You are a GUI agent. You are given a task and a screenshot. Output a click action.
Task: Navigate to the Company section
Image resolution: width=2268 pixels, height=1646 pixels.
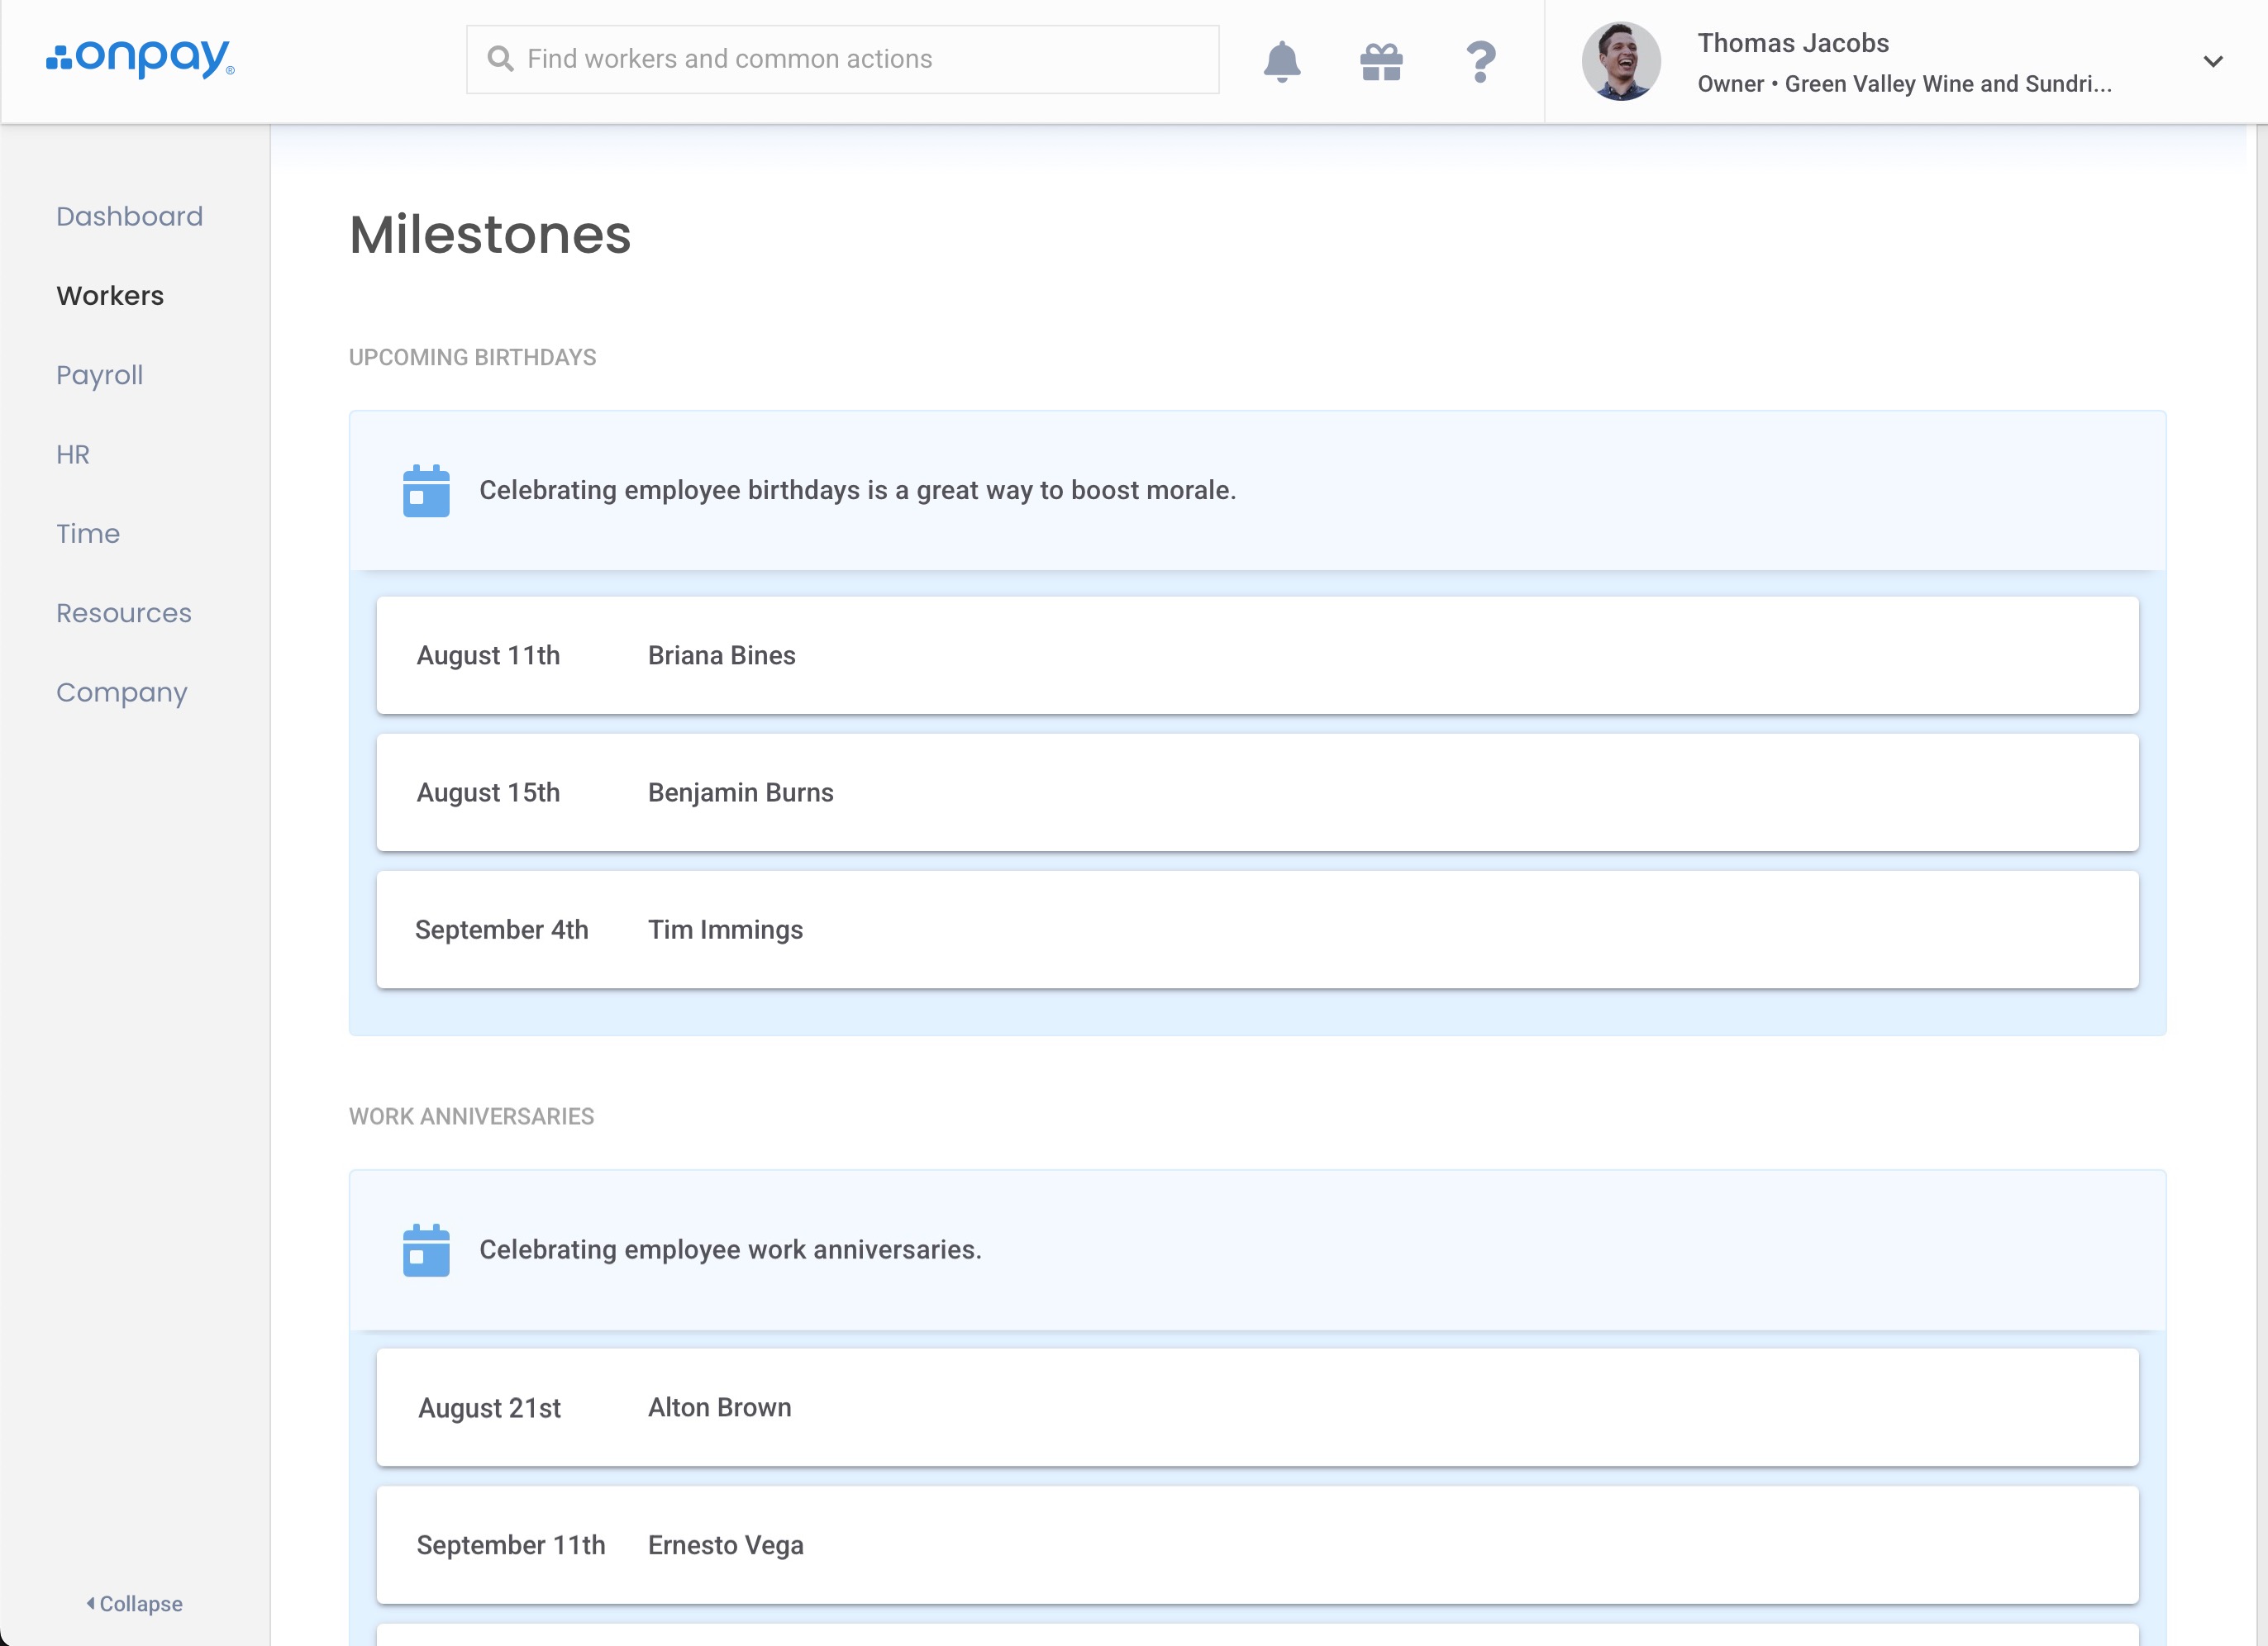[x=121, y=692]
